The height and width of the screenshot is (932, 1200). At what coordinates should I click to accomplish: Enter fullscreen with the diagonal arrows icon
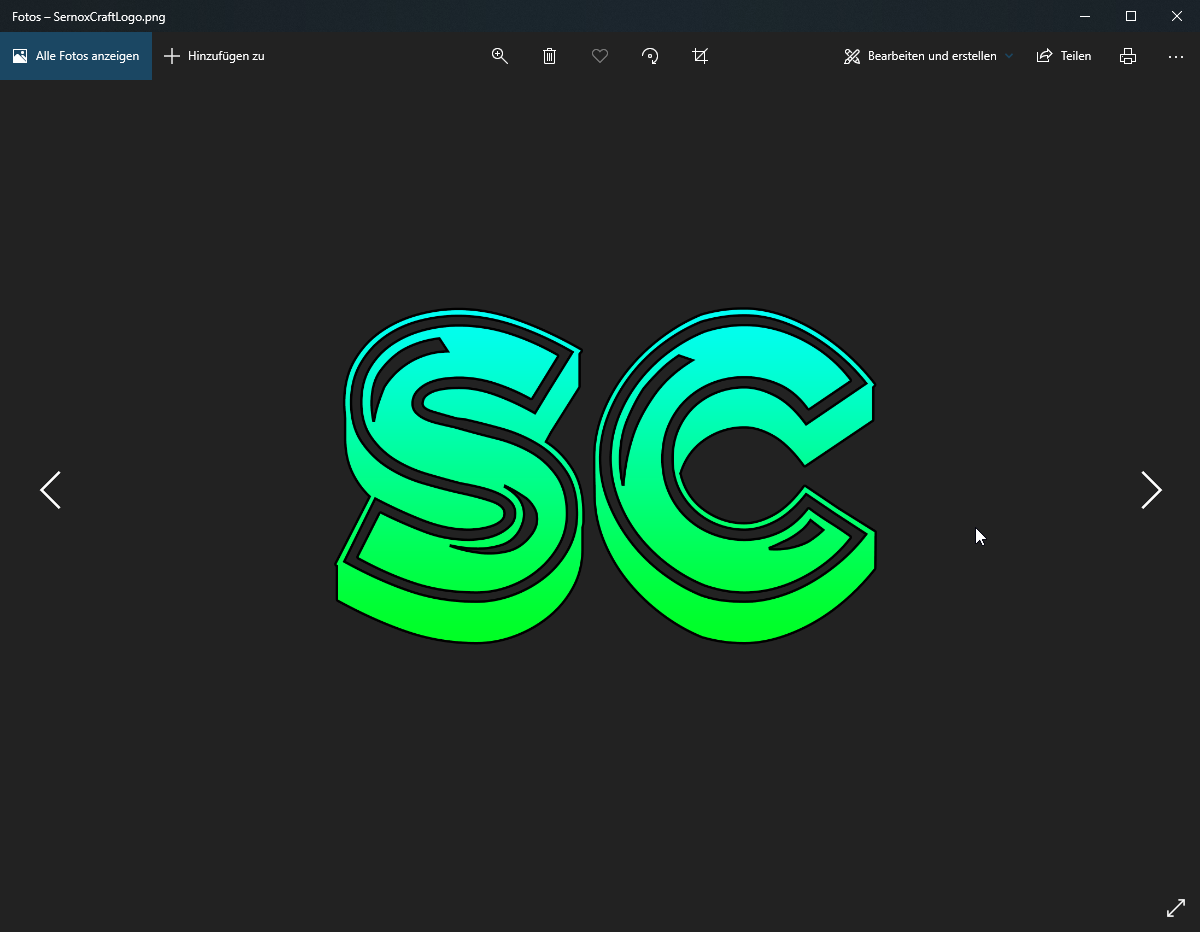[x=1176, y=908]
